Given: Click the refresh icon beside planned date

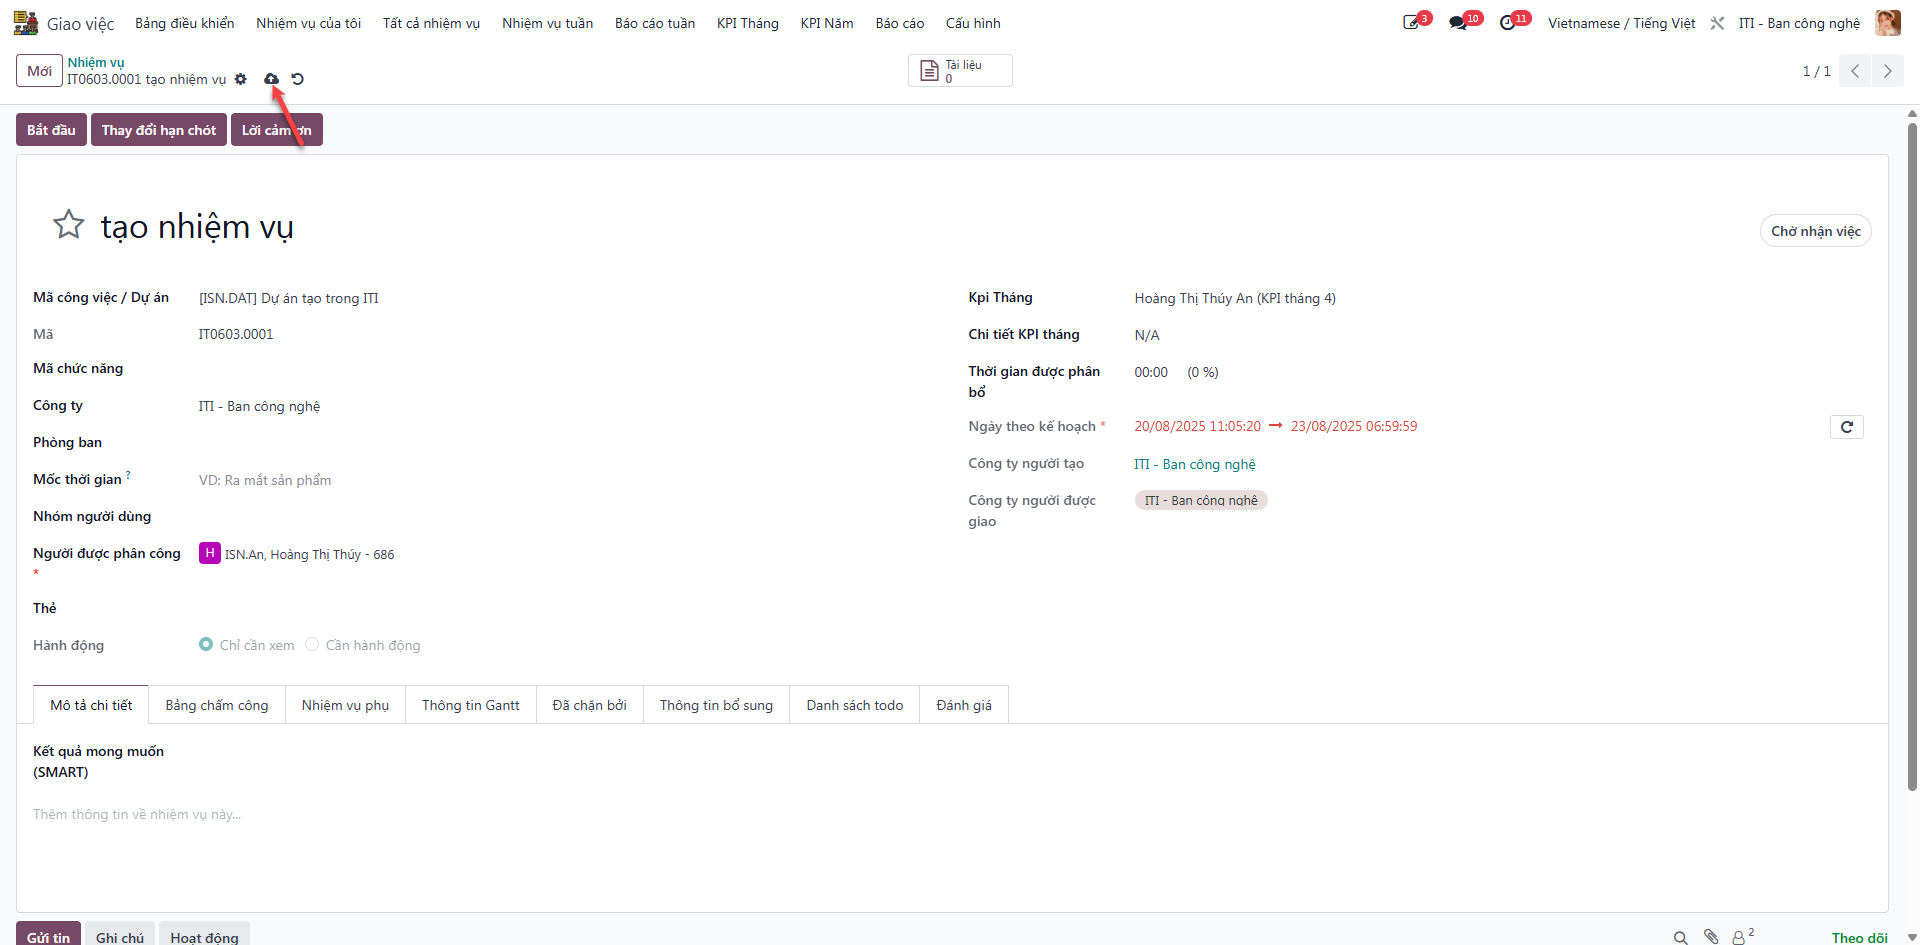Looking at the screenshot, I should coord(1847,427).
